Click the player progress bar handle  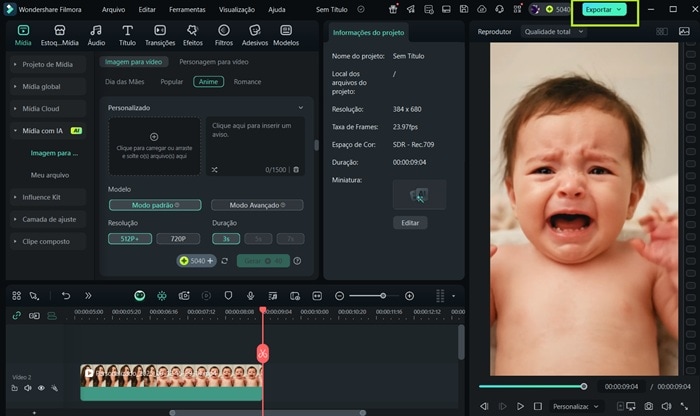[583, 387]
